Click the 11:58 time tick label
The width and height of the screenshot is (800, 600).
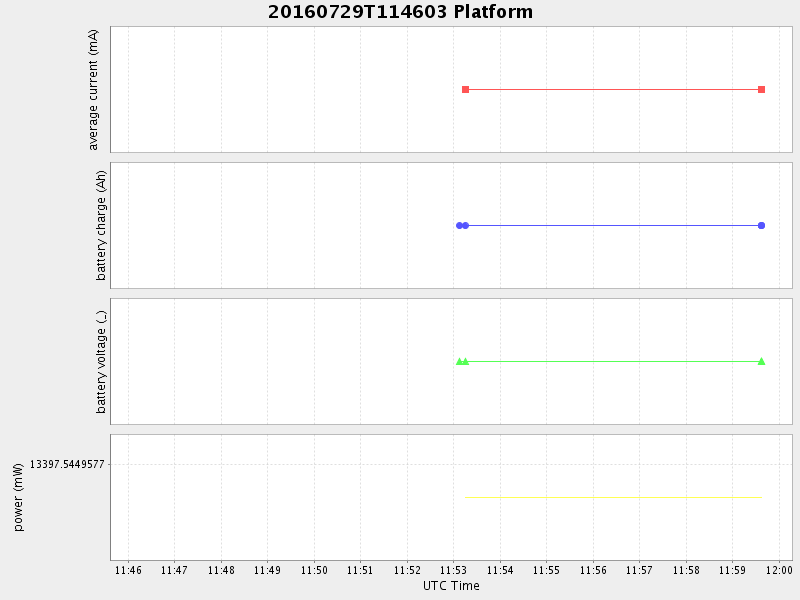coord(686,570)
